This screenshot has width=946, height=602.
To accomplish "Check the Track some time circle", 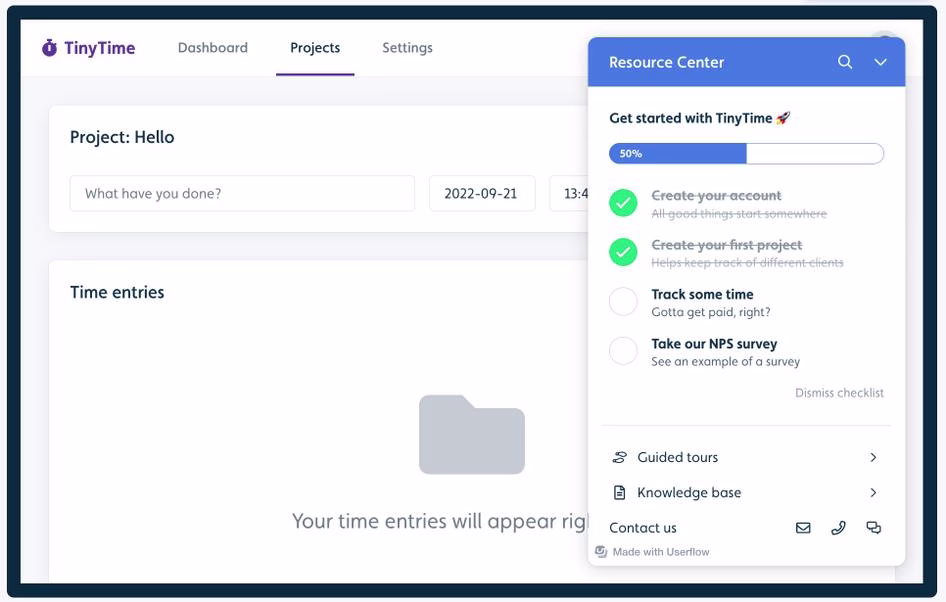I will pyautogui.click(x=623, y=302).
